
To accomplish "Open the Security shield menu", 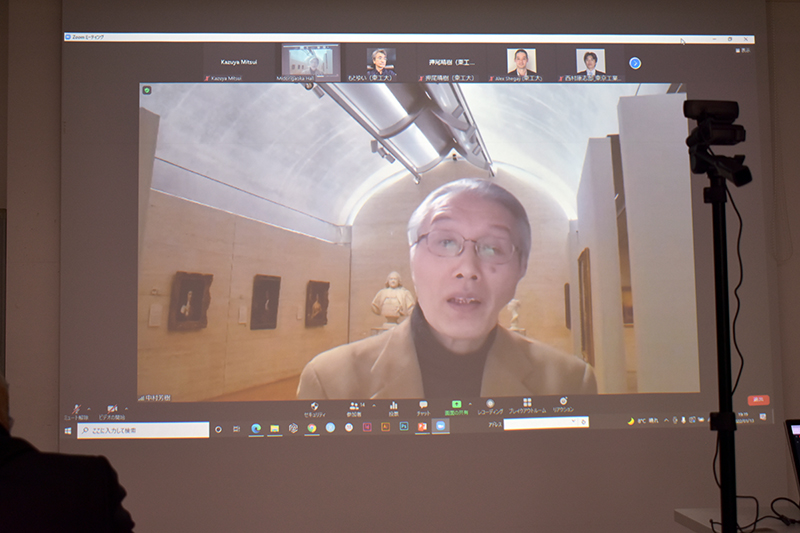I will (x=314, y=410).
